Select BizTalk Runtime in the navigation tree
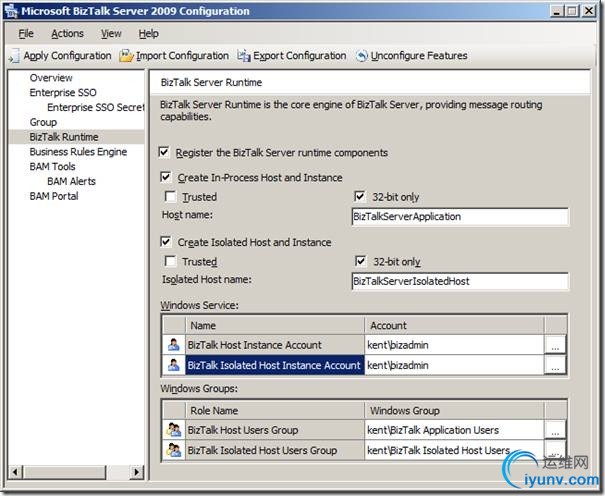The height and width of the screenshot is (496, 605). click(x=64, y=137)
